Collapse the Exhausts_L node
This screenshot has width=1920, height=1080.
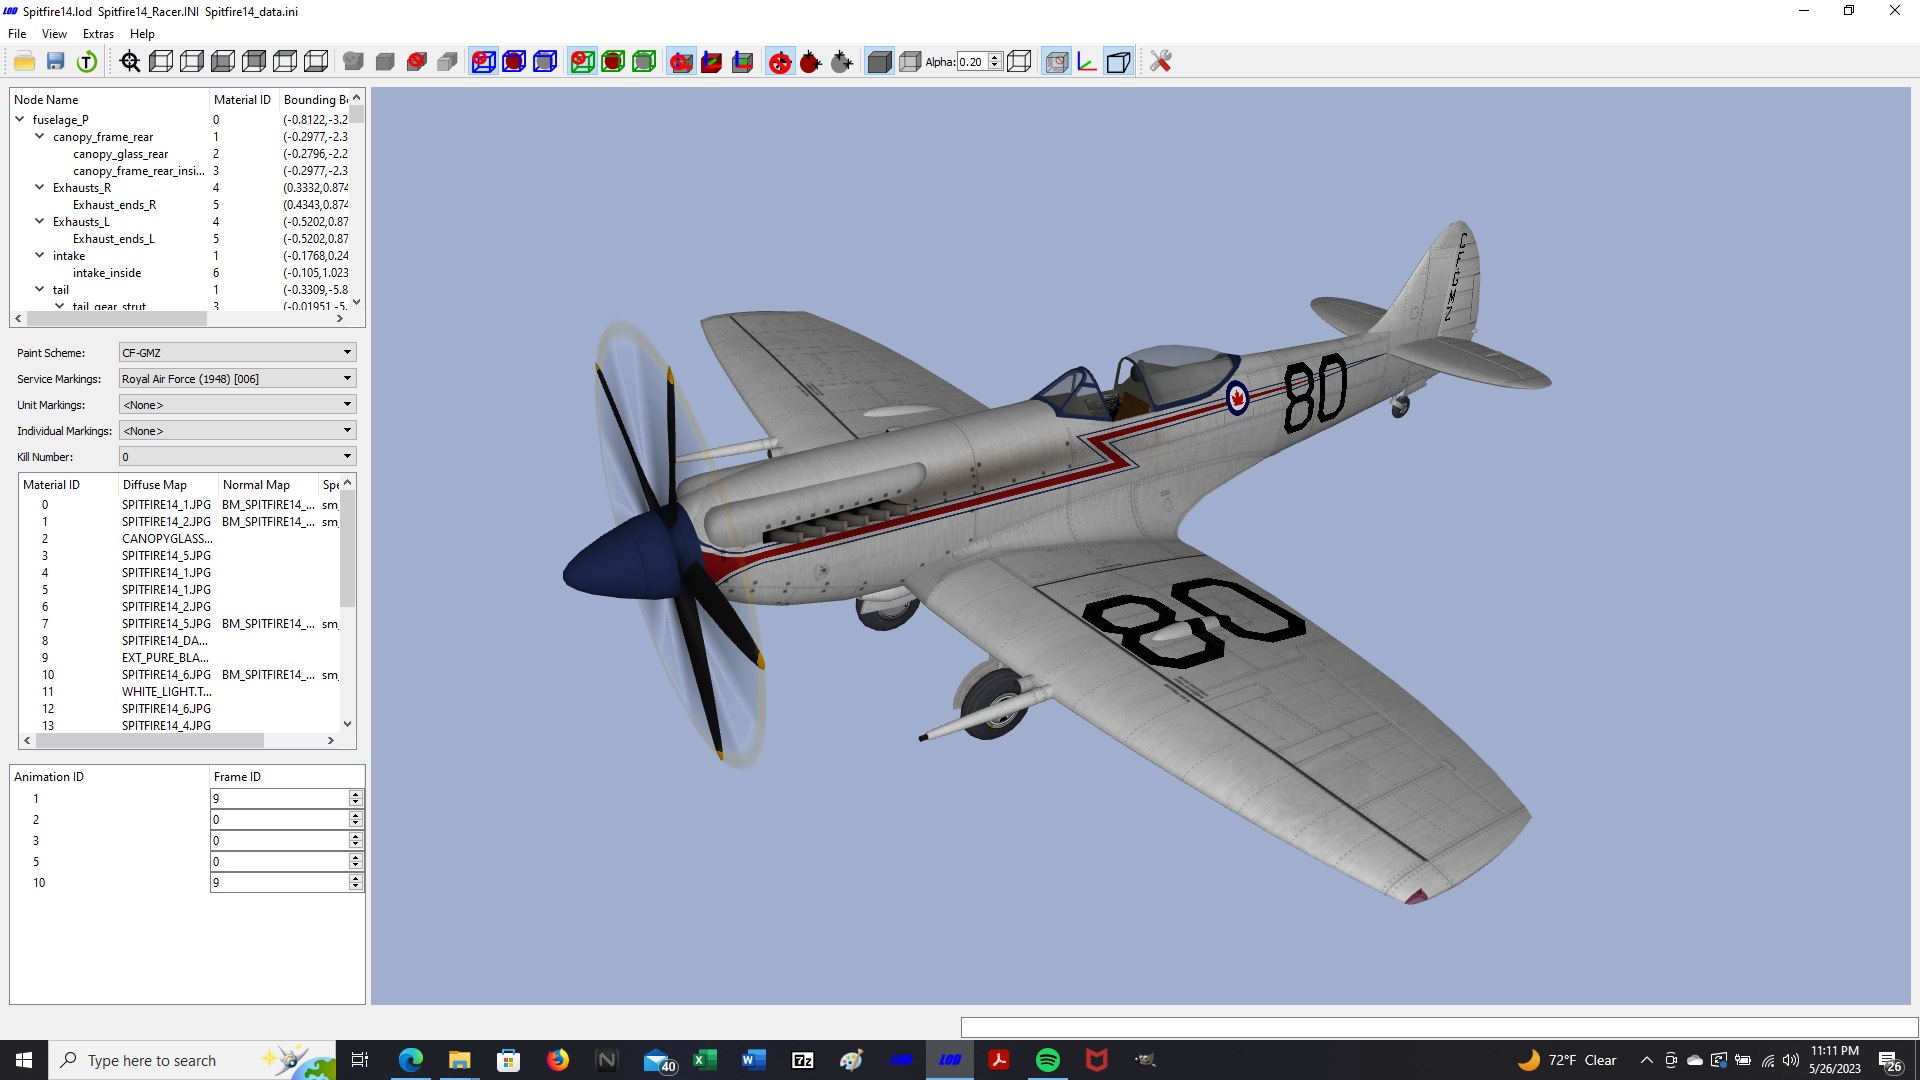coord(40,221)
